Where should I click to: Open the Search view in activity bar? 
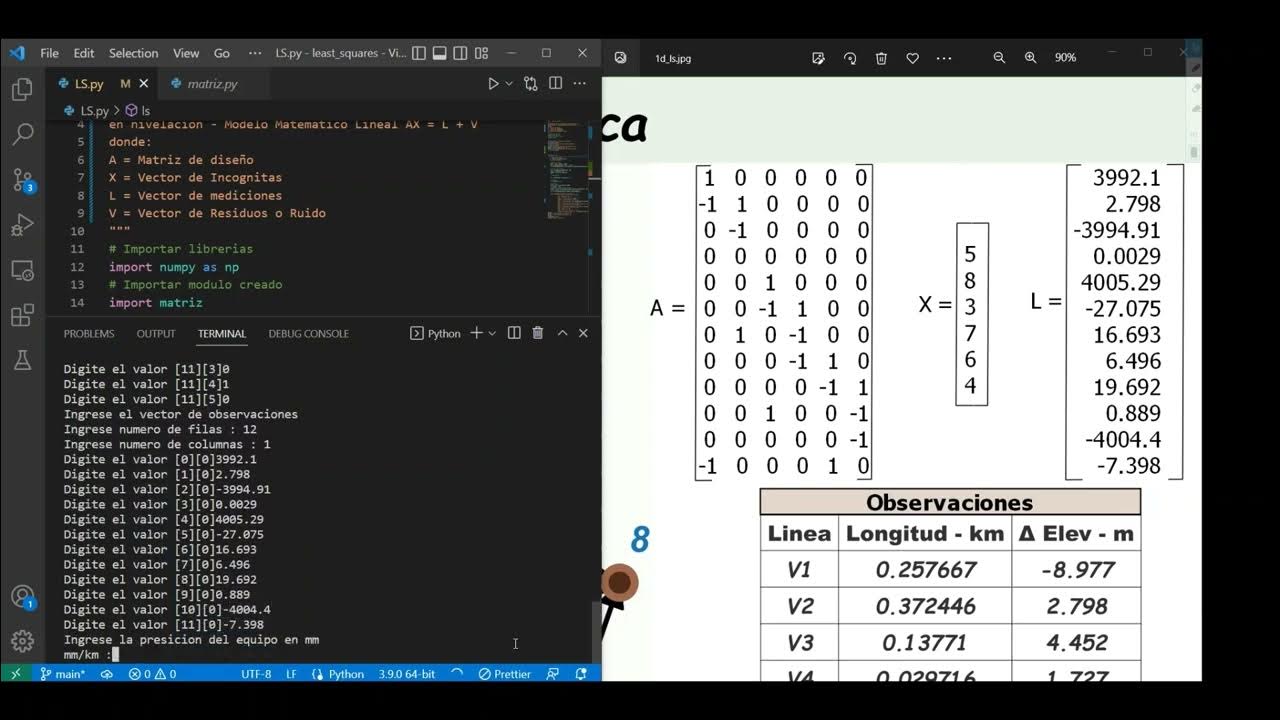click(x=22, y=134)
